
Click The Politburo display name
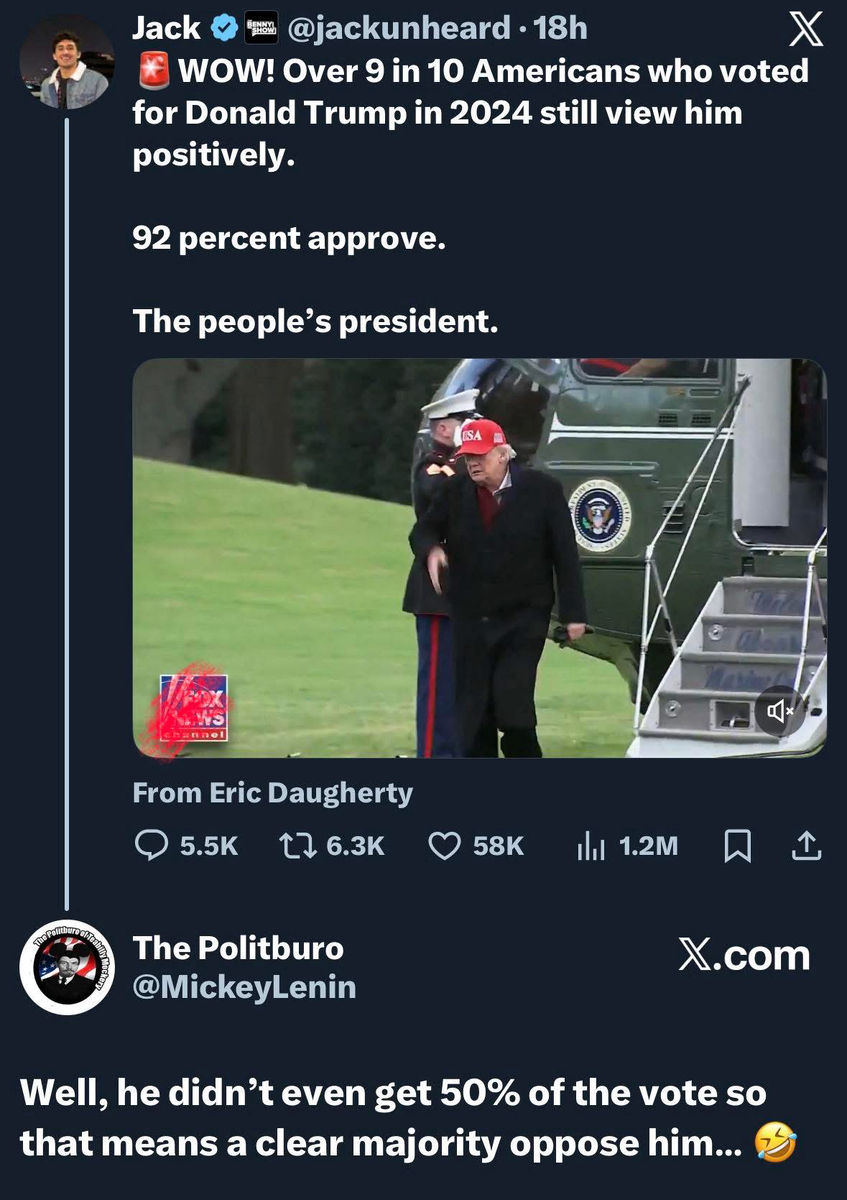click(238, 948)
